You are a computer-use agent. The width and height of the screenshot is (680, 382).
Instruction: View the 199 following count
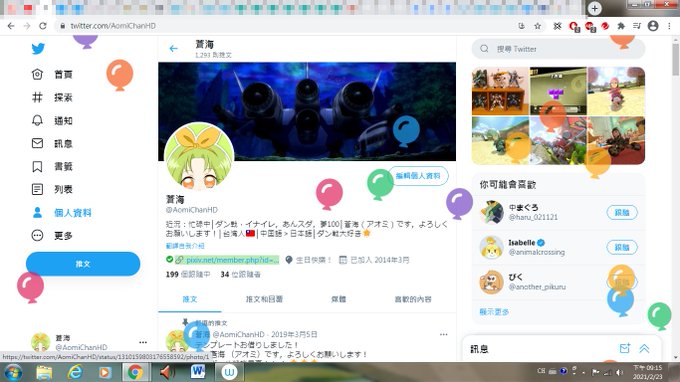188,274
